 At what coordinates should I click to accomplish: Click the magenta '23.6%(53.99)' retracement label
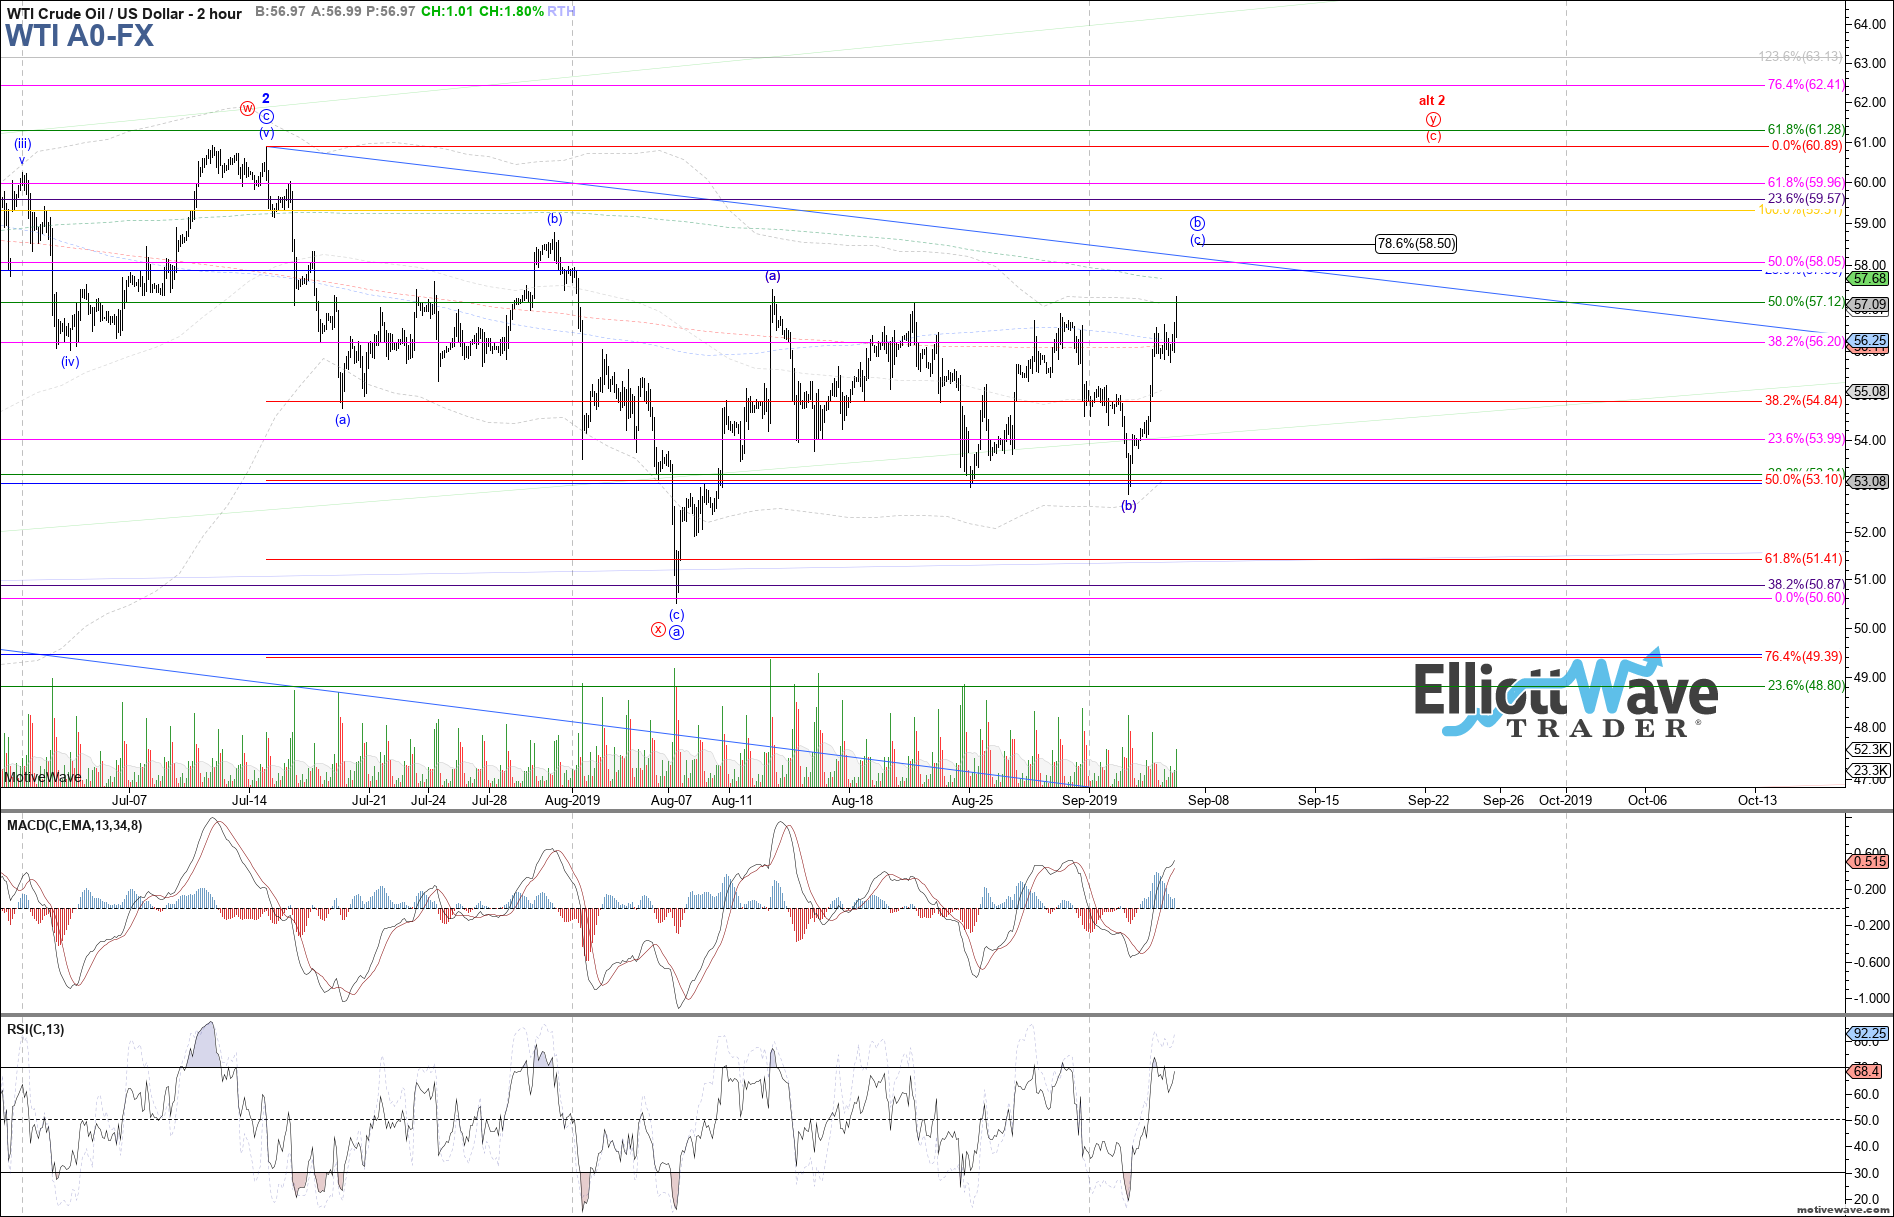[x=1806, y=439]
